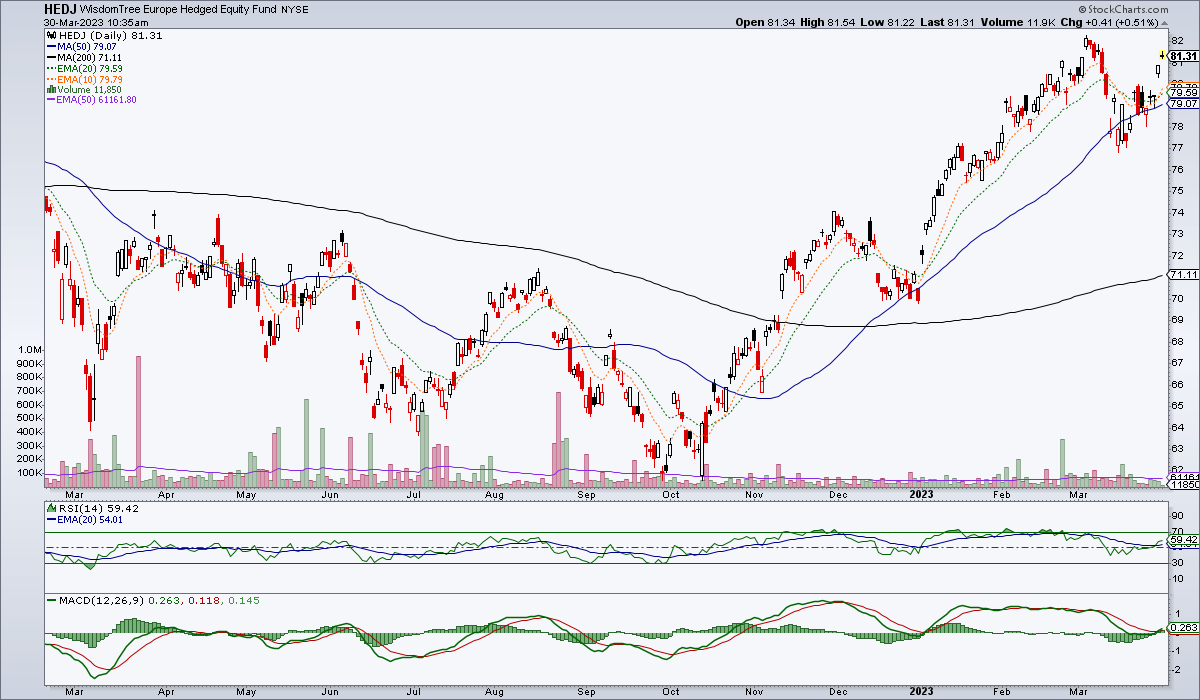Viewport: 1200px width, 700px height.
Task: Click the purple line sample beside EMA(50)
Action: 50,100
